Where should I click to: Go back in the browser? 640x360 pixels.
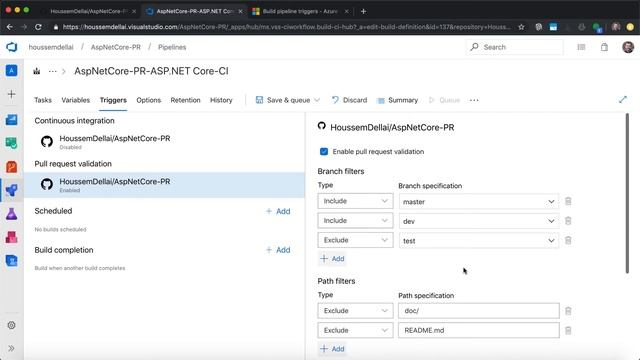(x=10, y=27)
